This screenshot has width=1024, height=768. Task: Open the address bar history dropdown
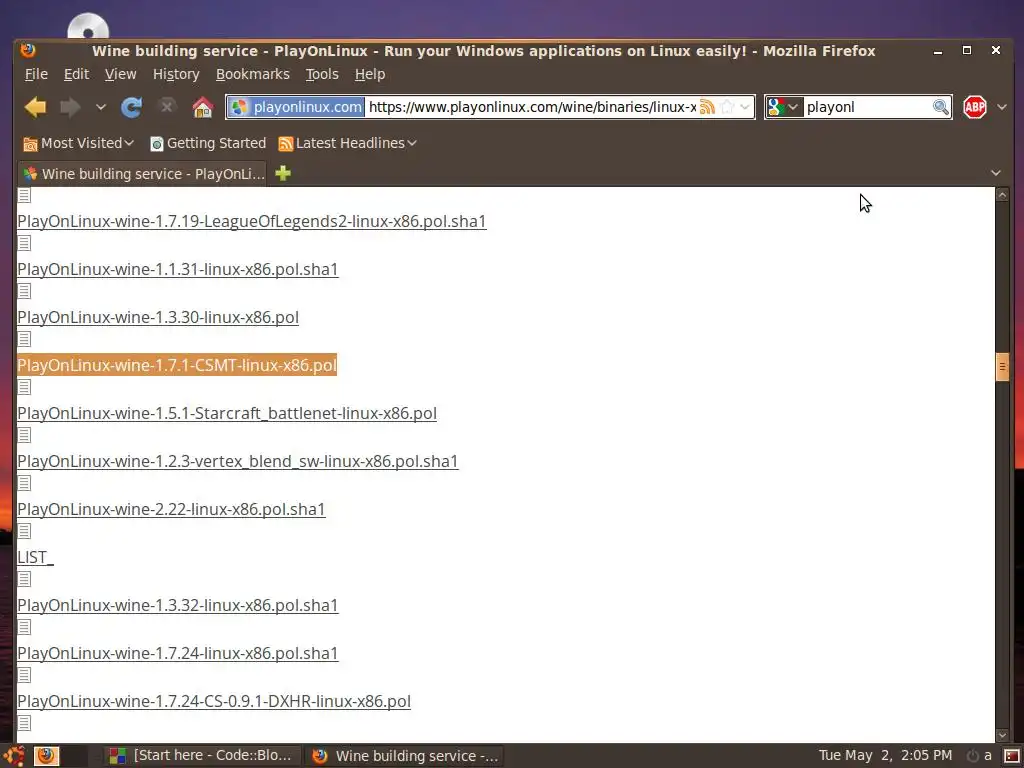click(744, 106)
